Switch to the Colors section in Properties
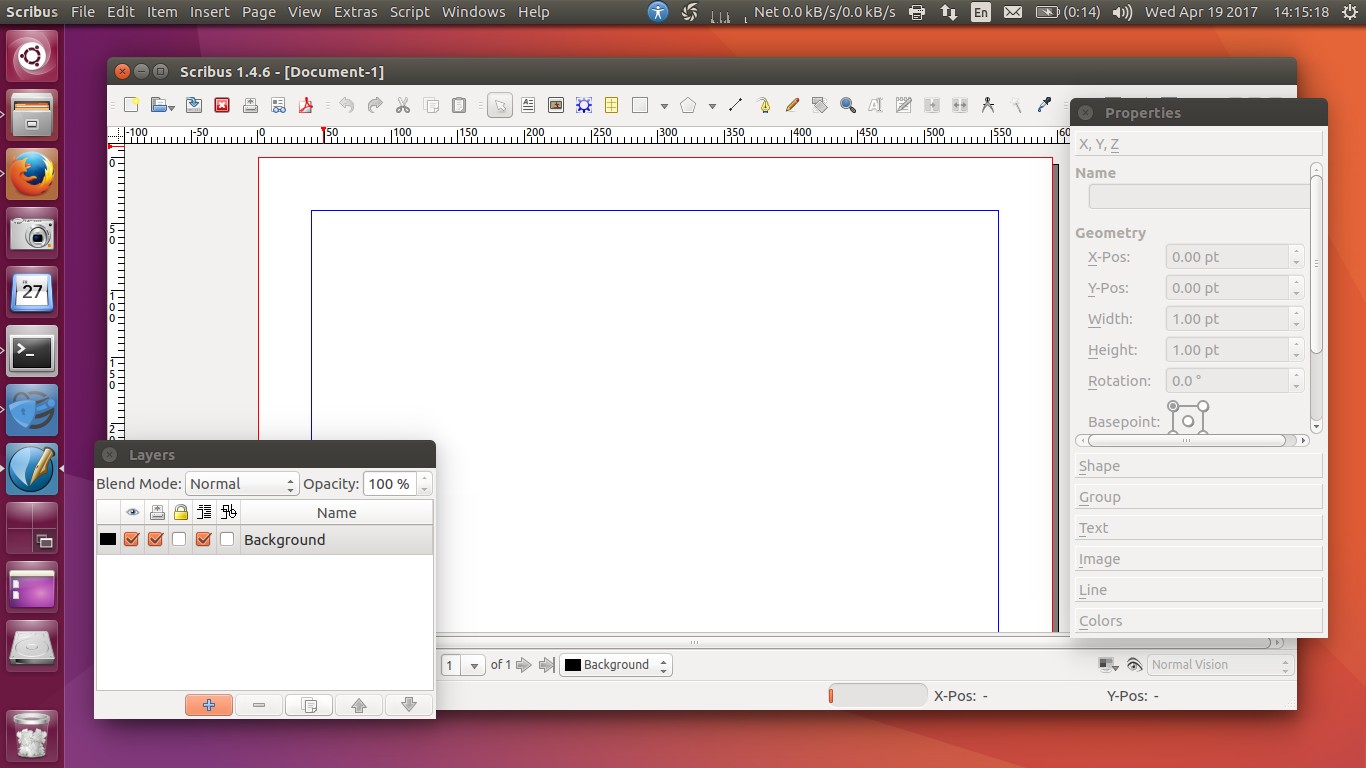The width and height of the screenshot is (1366, 768). click(1197, 620)
